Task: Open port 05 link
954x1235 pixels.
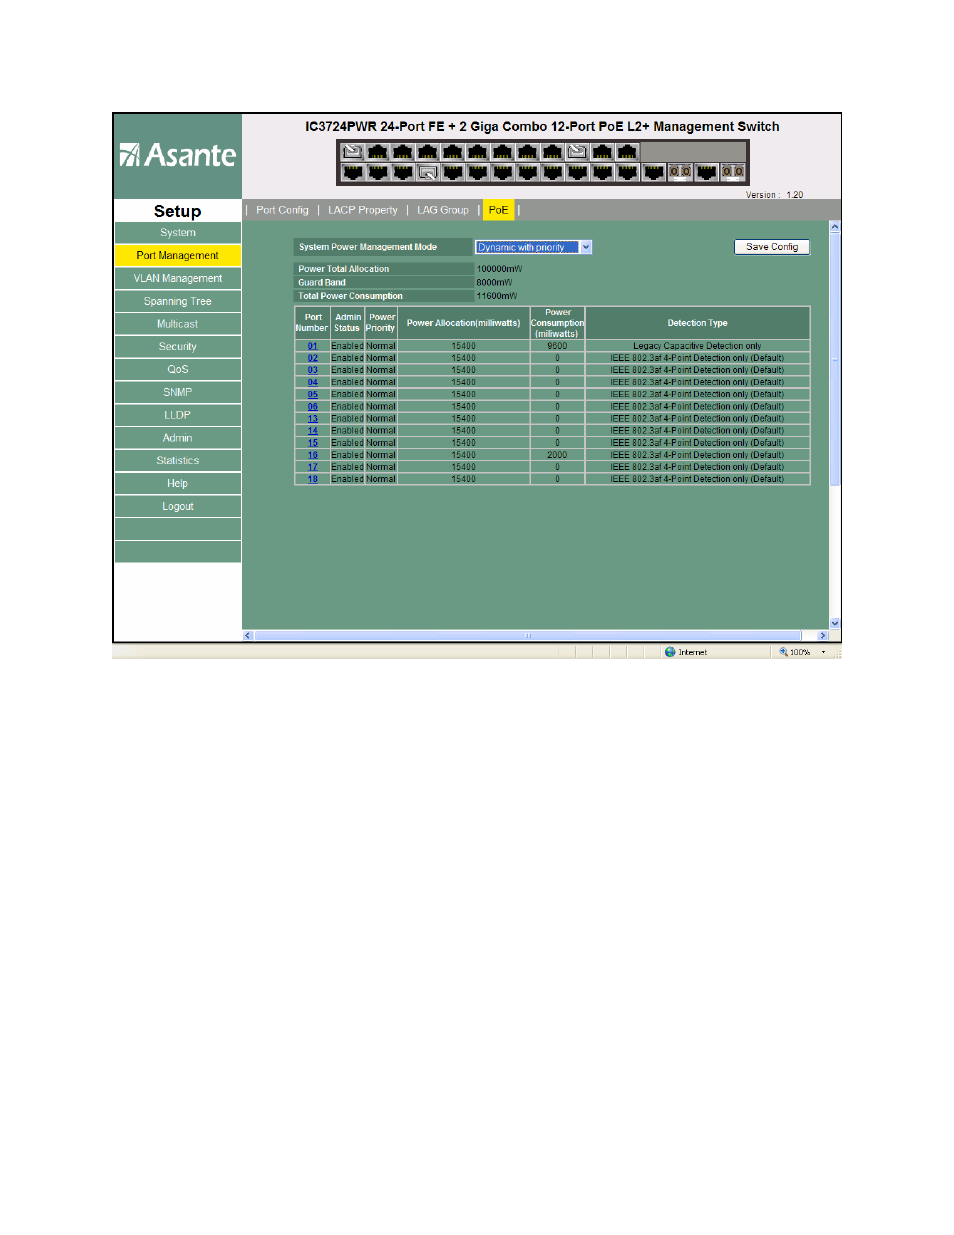Action: (313, 394)
